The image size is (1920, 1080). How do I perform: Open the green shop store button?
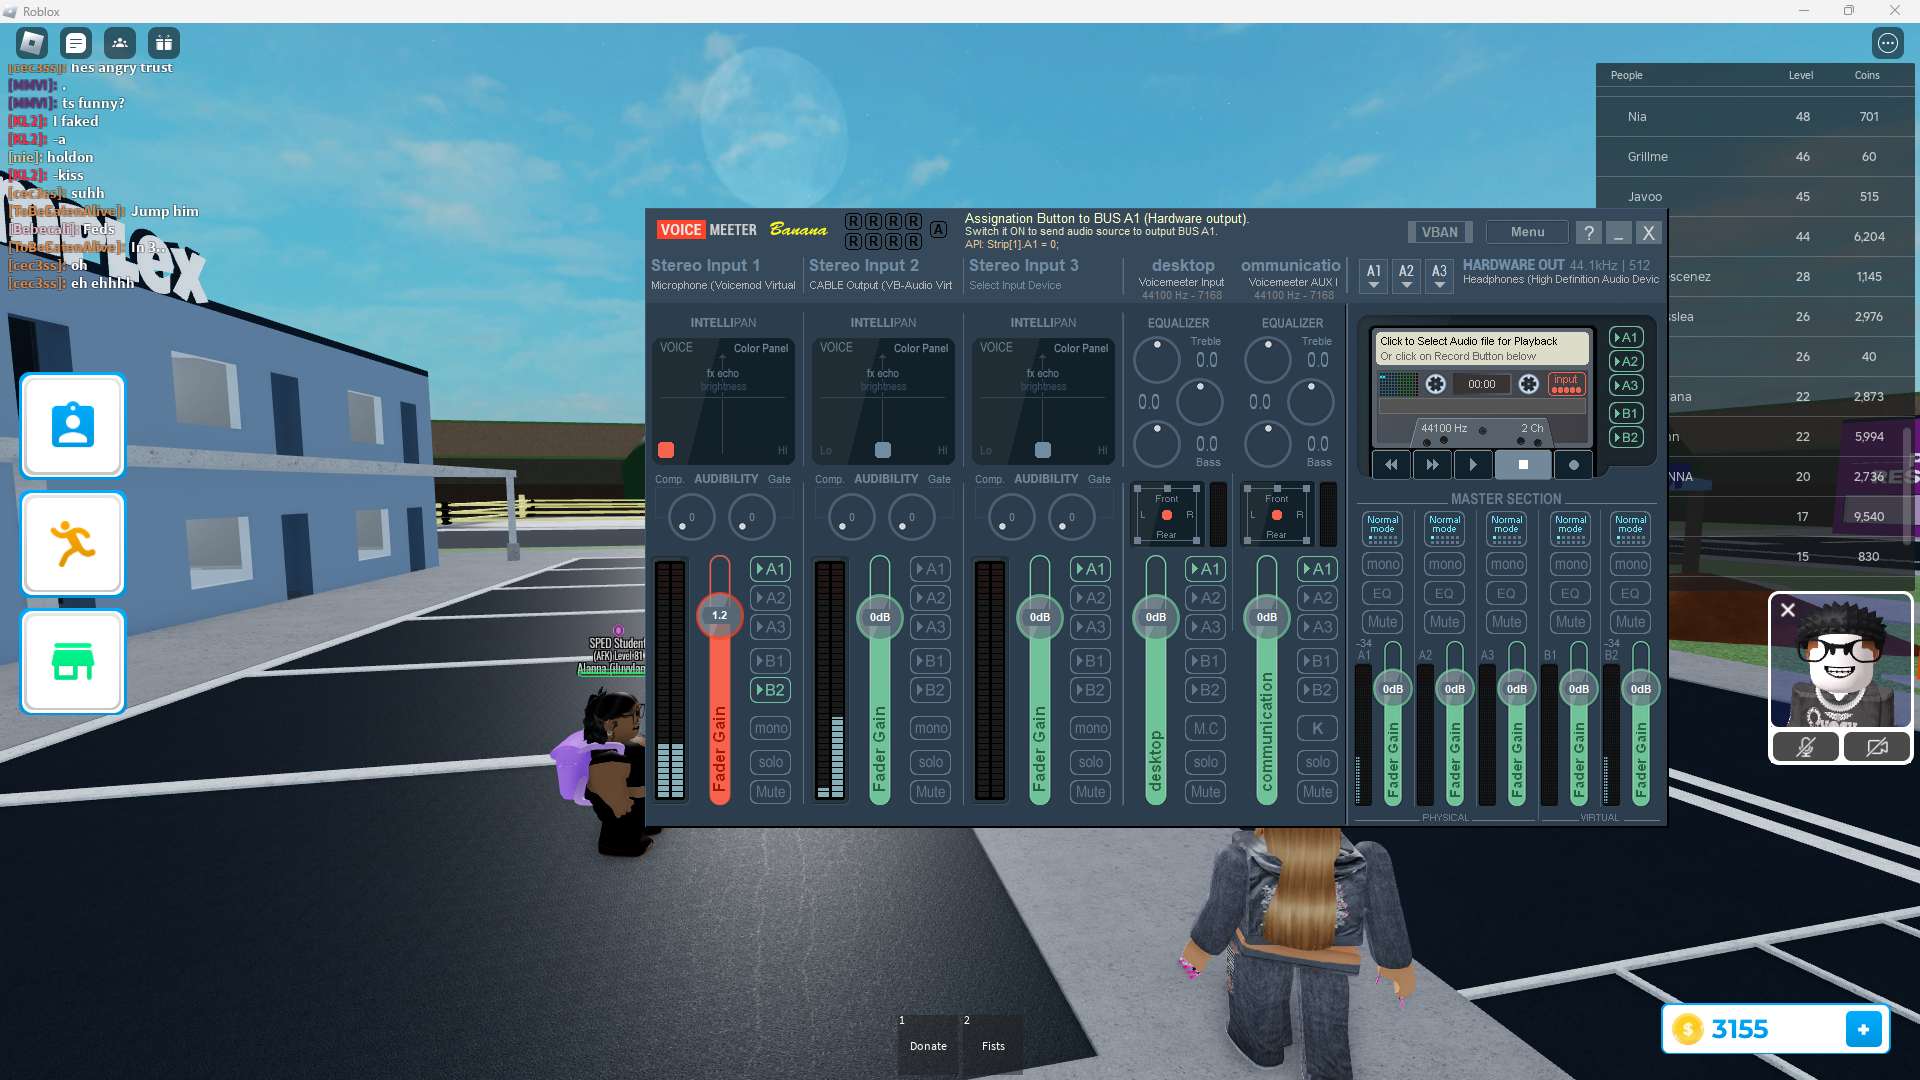(x=73, y=662)
